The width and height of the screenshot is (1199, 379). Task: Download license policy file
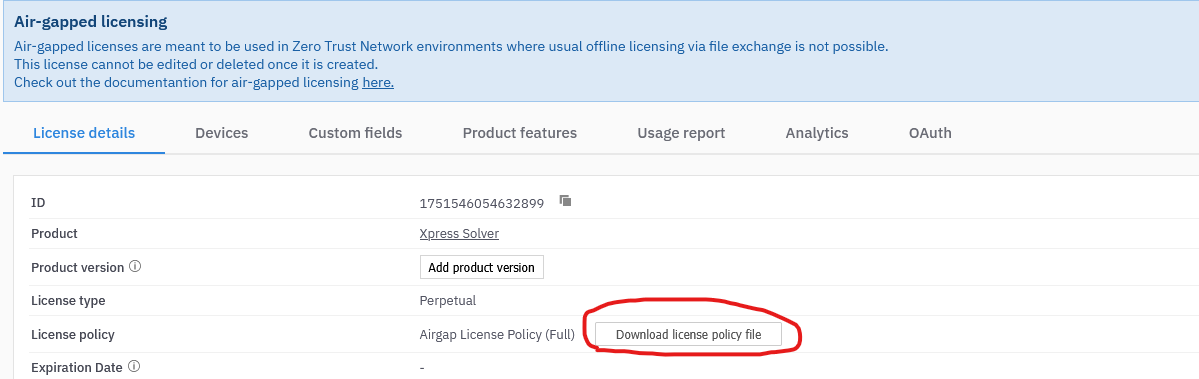click(x=688, y=334)
